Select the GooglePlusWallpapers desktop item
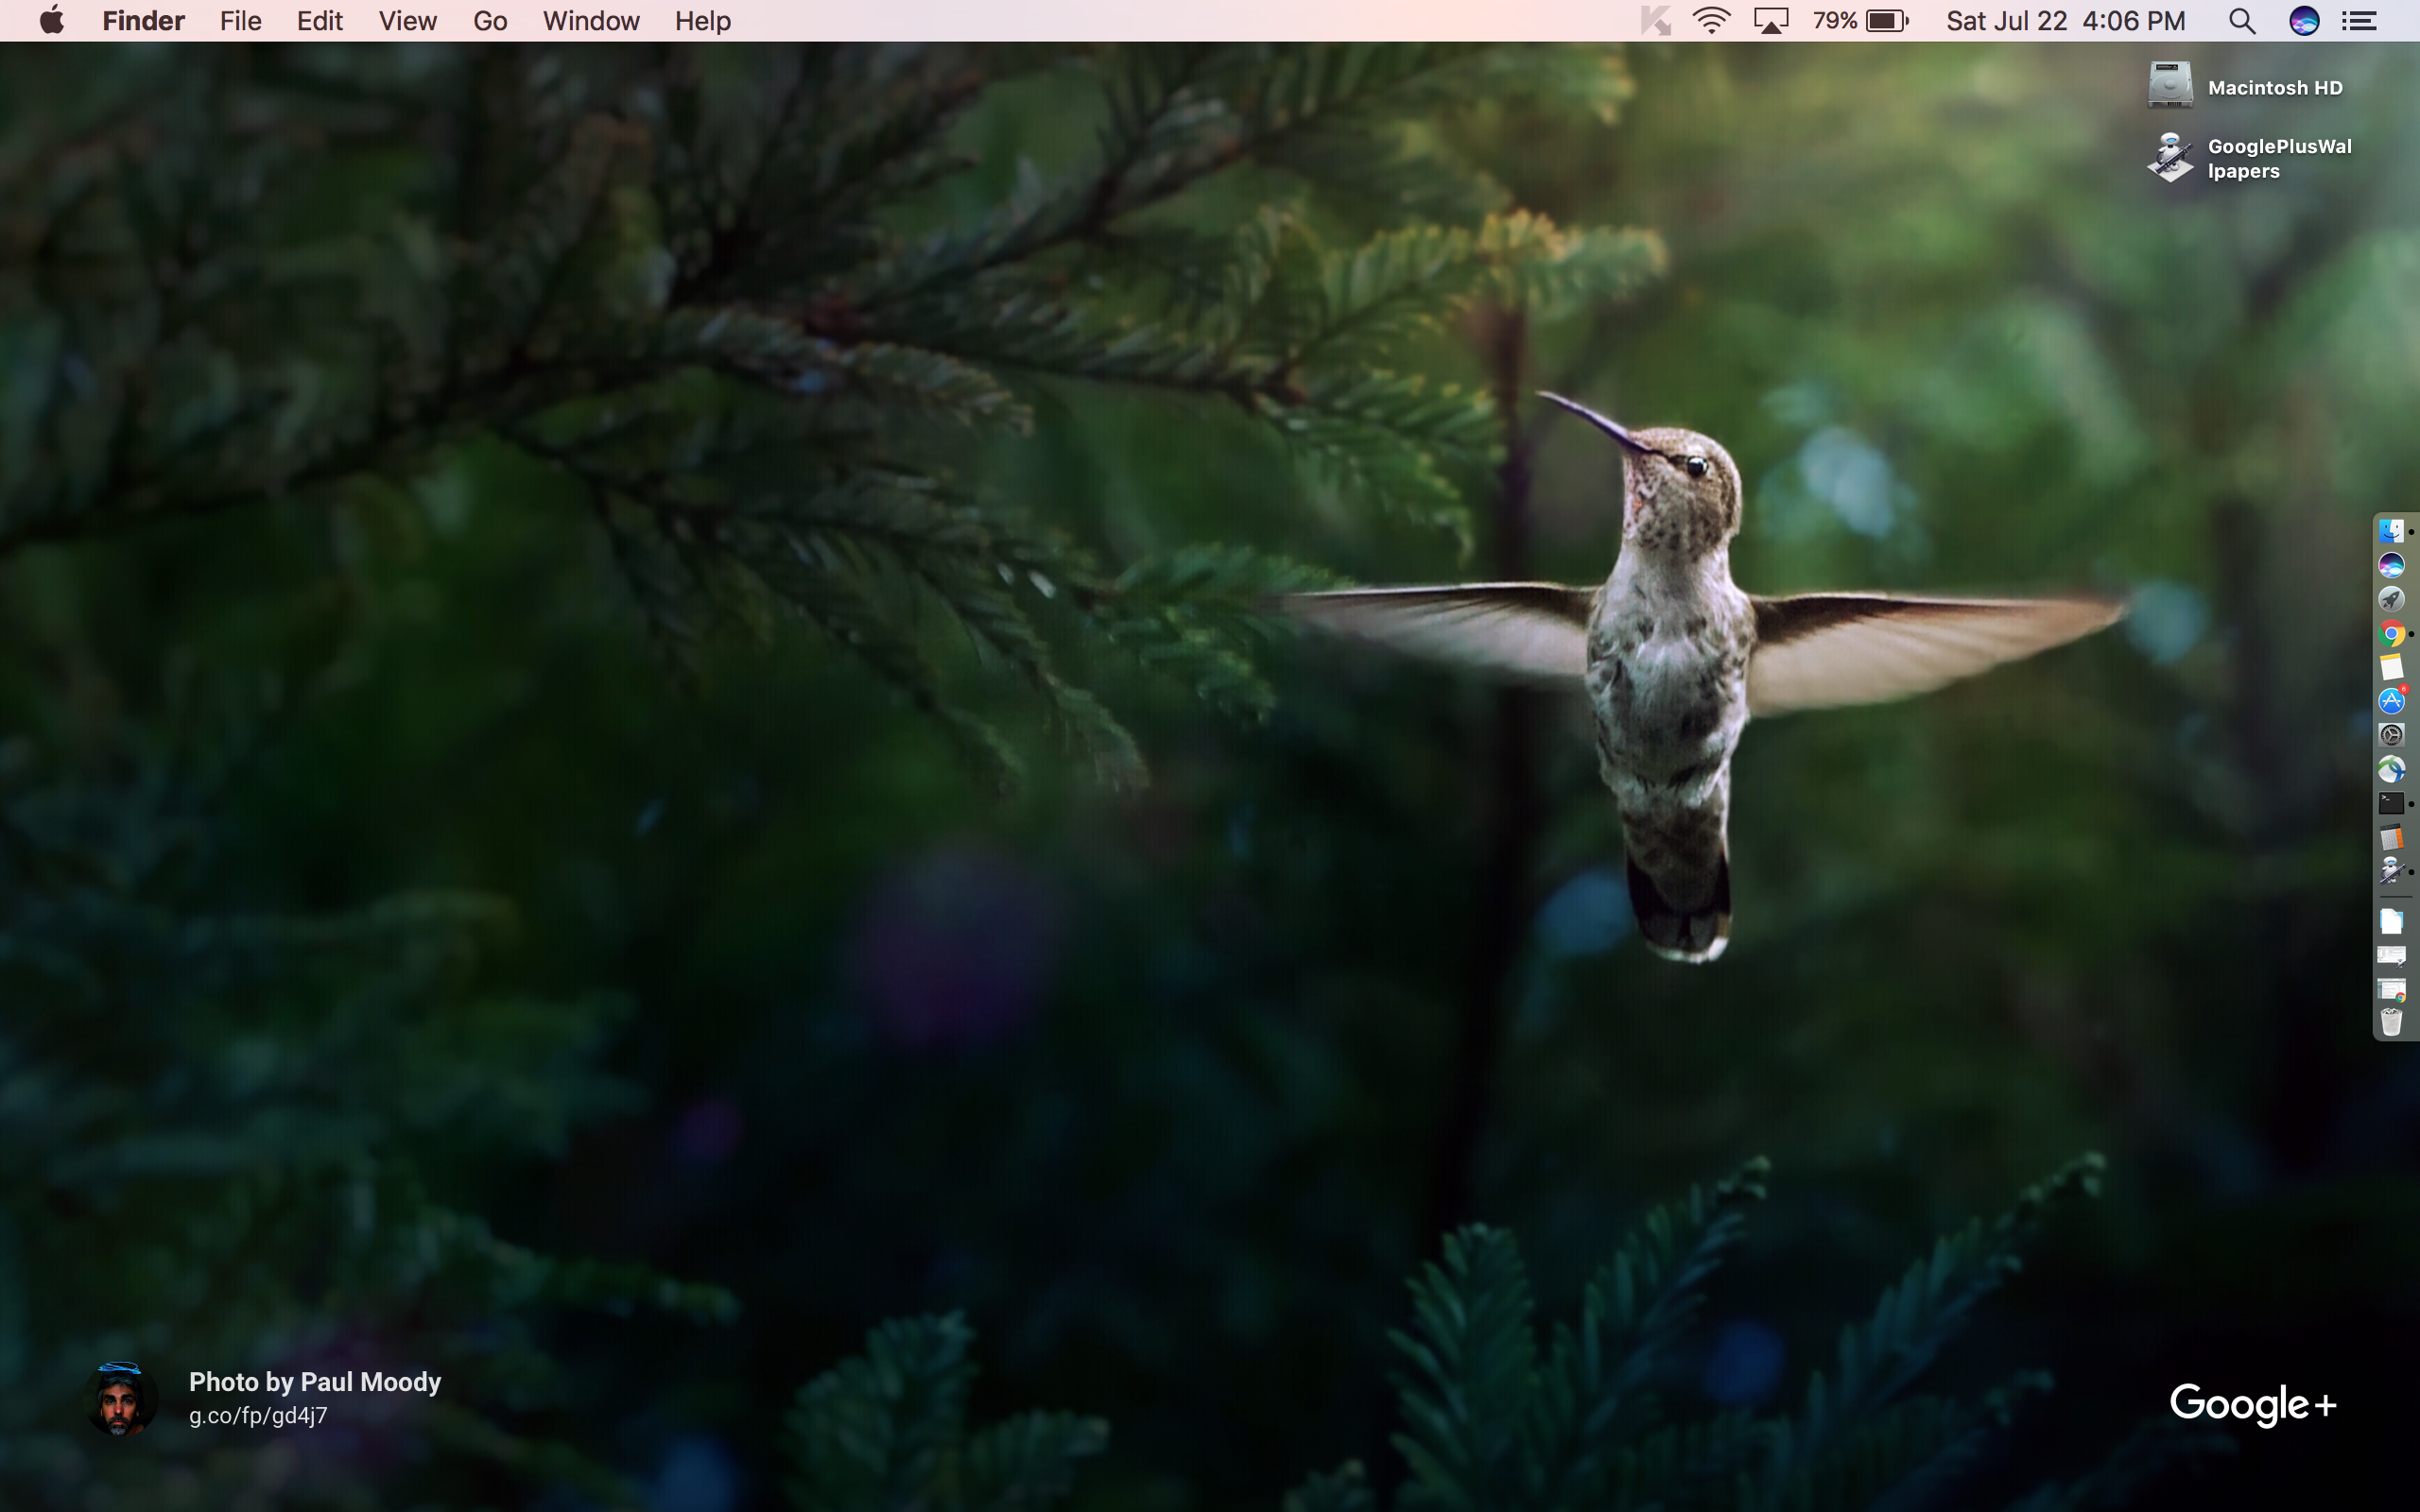 [x=2170, y=158]
